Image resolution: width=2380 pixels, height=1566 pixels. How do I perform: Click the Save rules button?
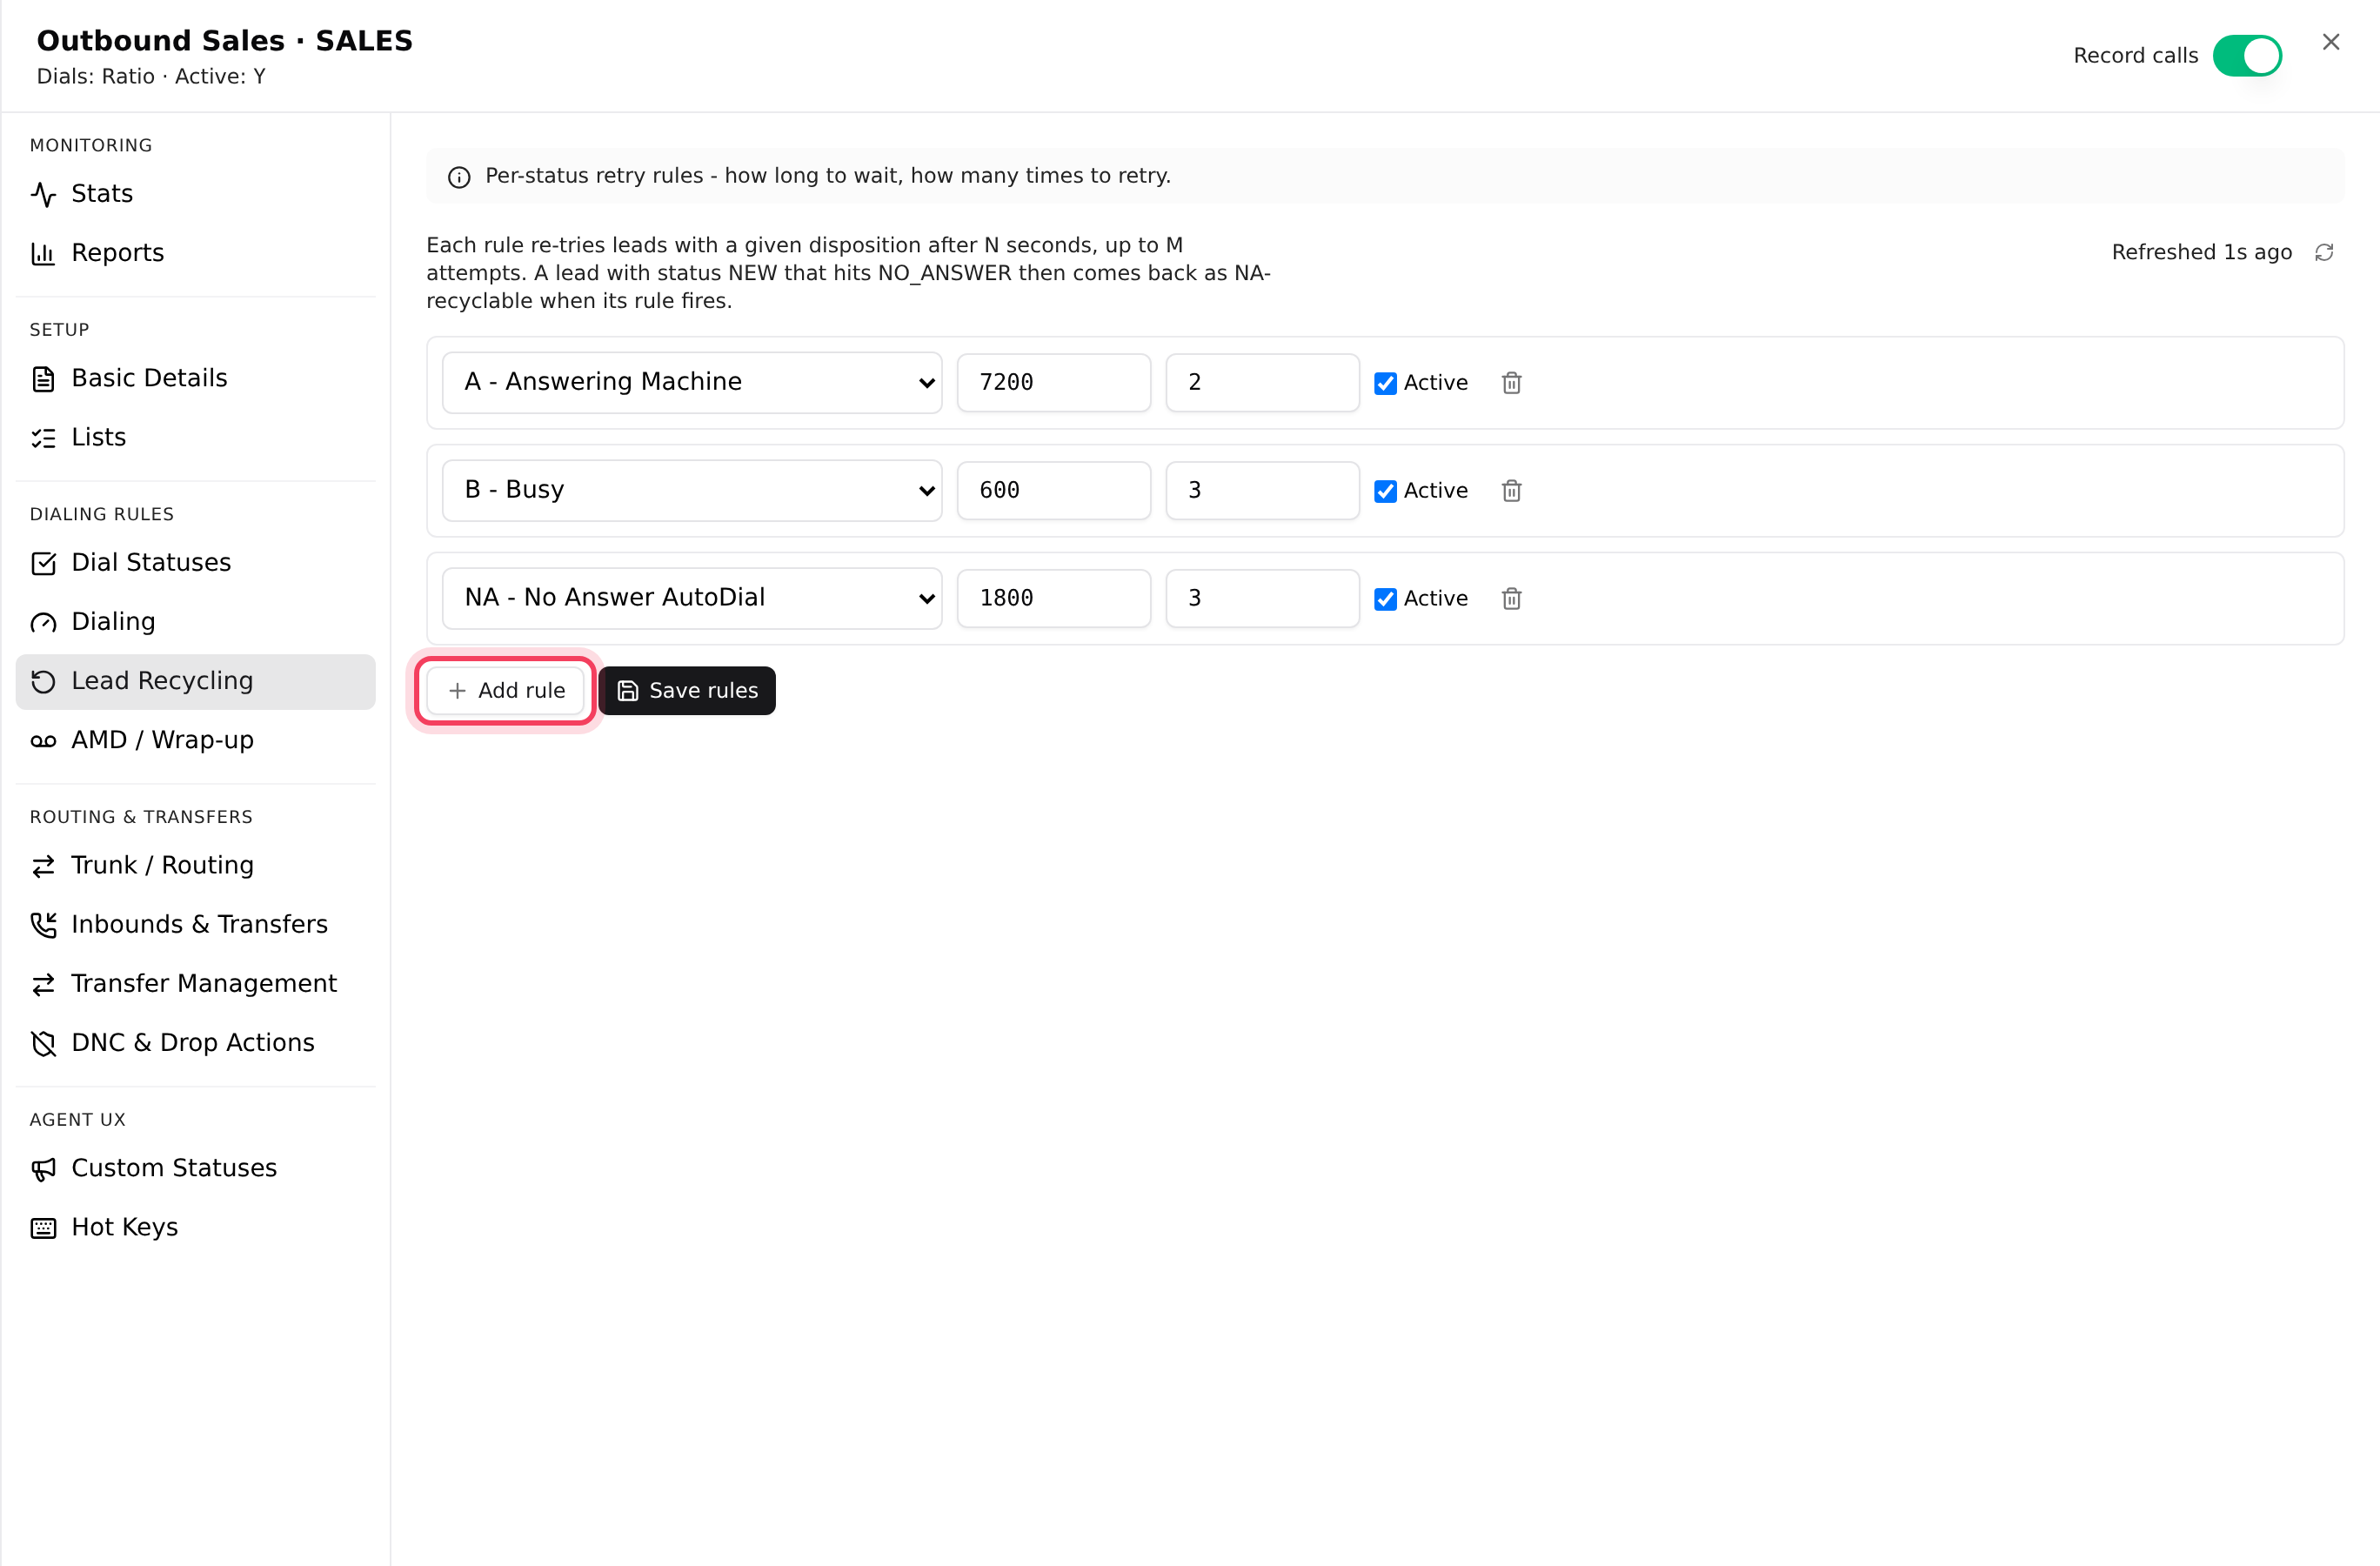(687, 691)
